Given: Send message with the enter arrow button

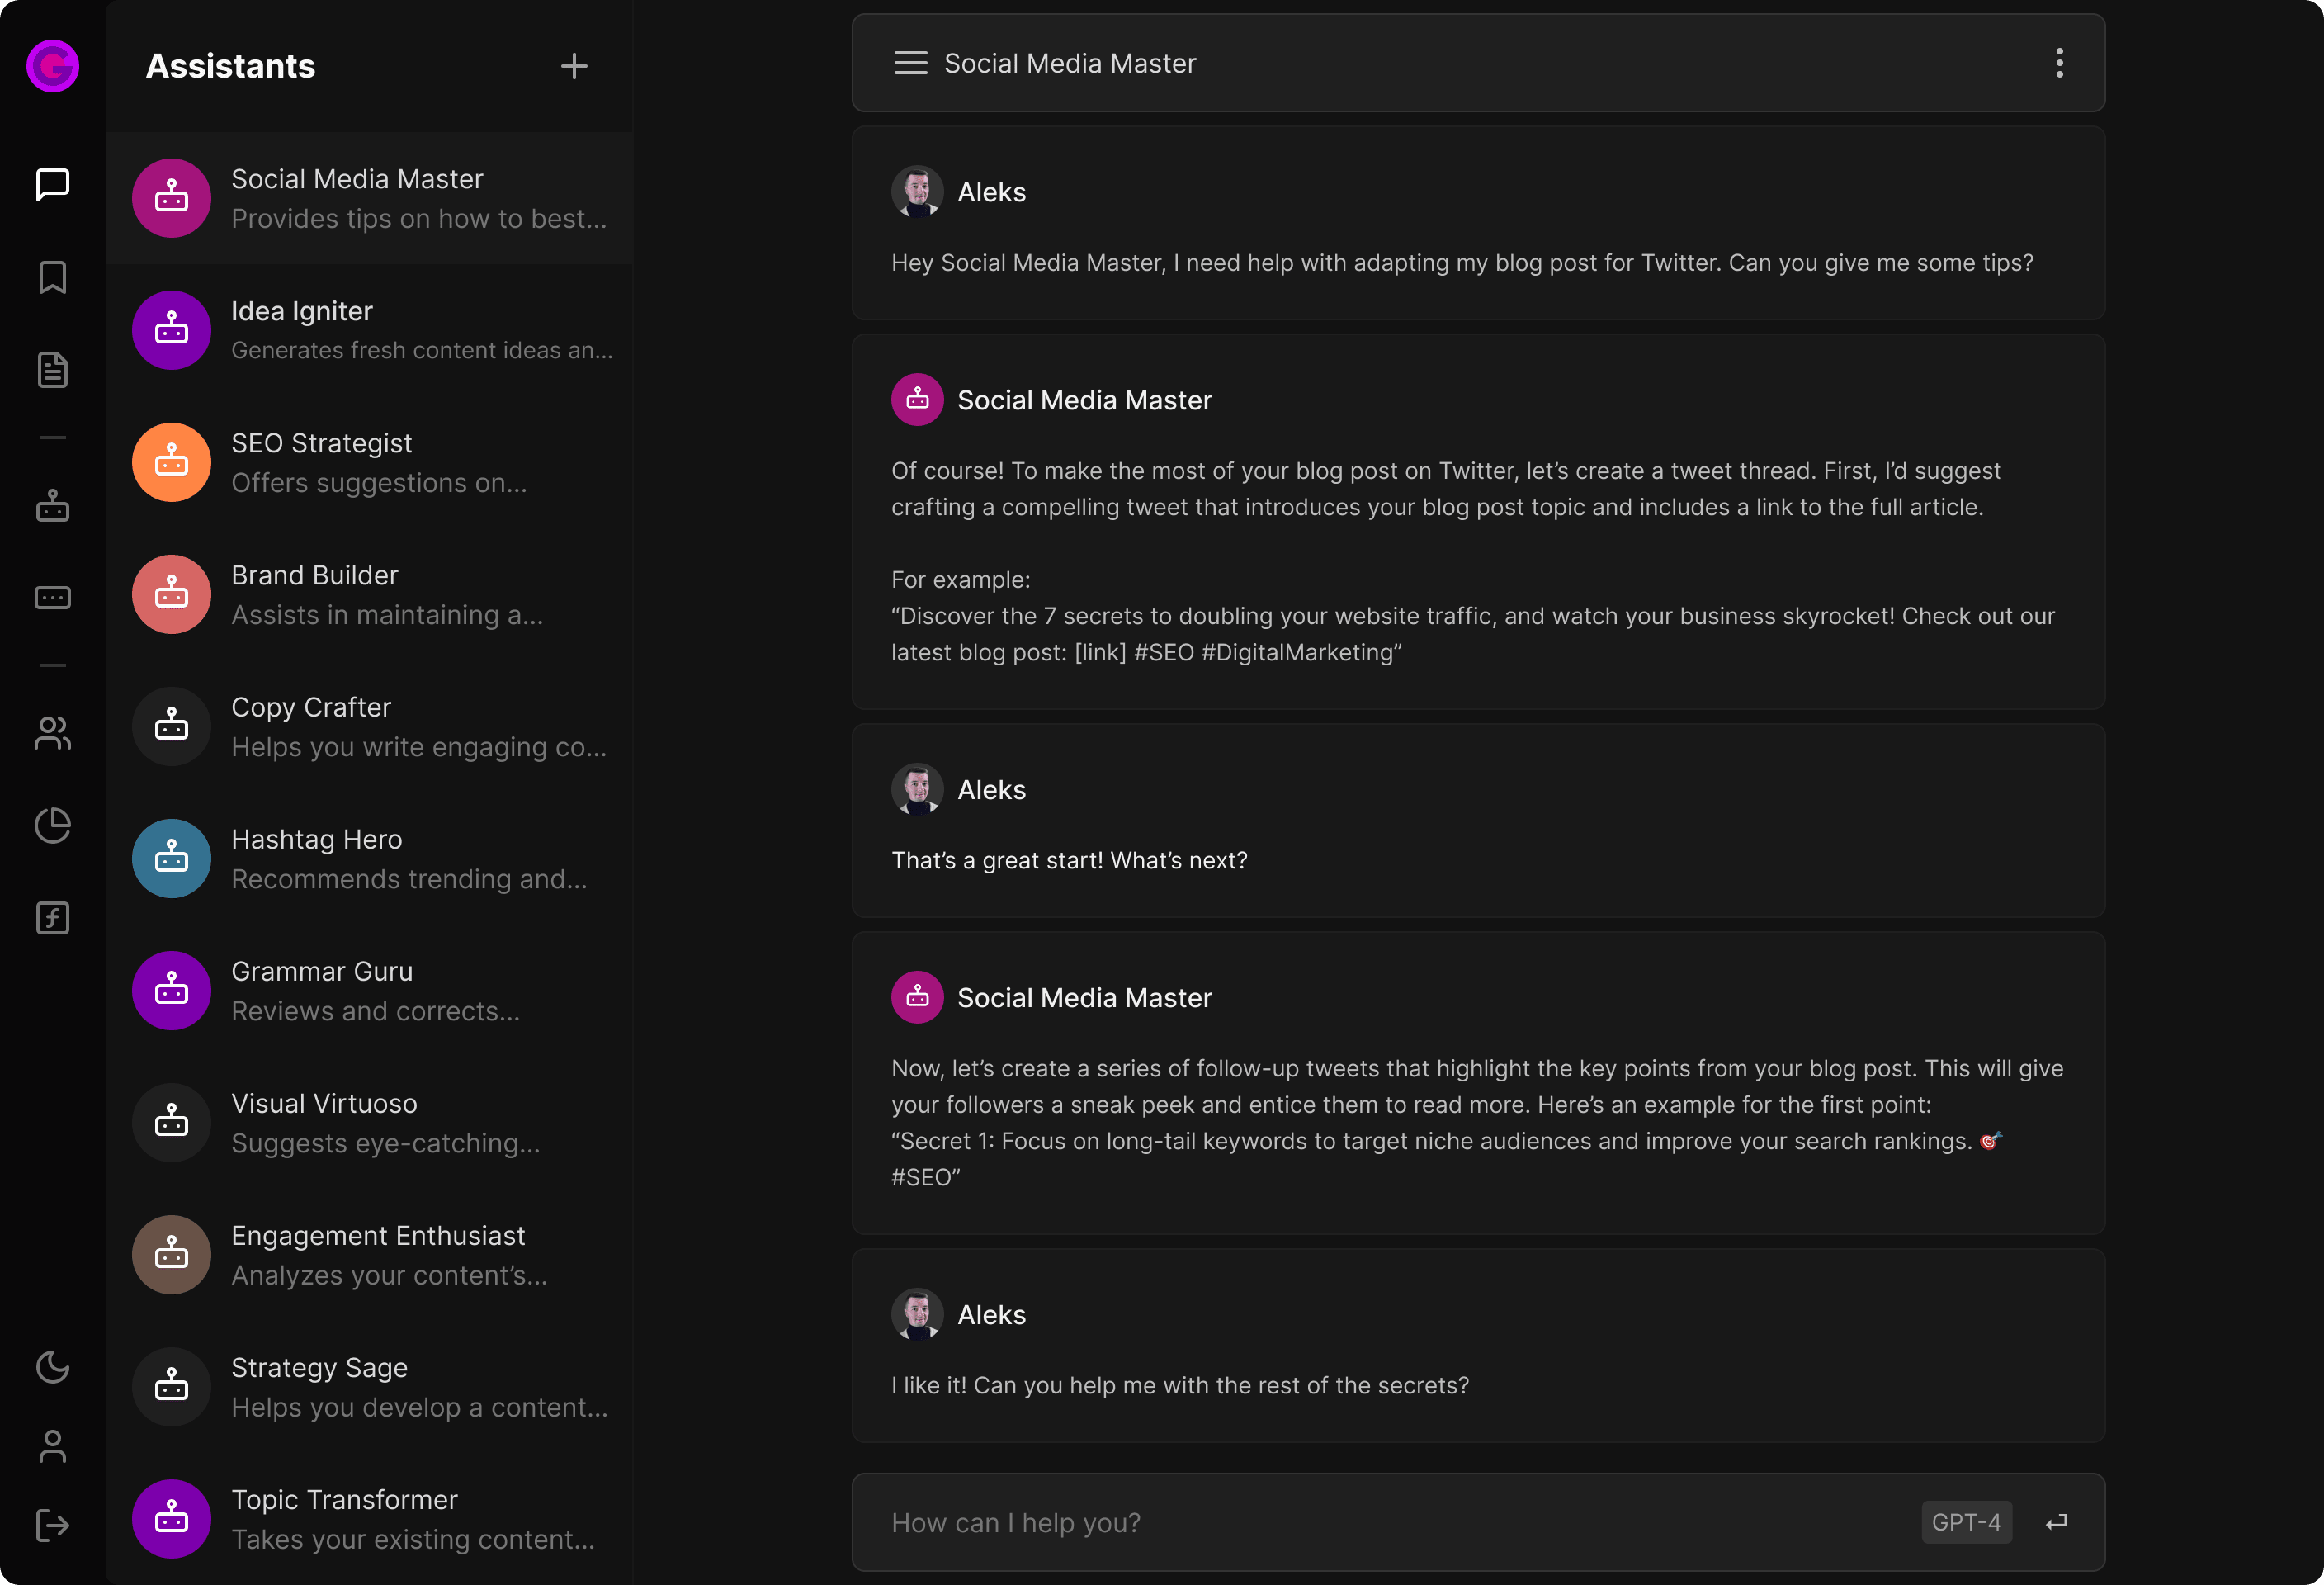Looking at the screenshot, I should pyautogui.click(x=2057, y=1521).
